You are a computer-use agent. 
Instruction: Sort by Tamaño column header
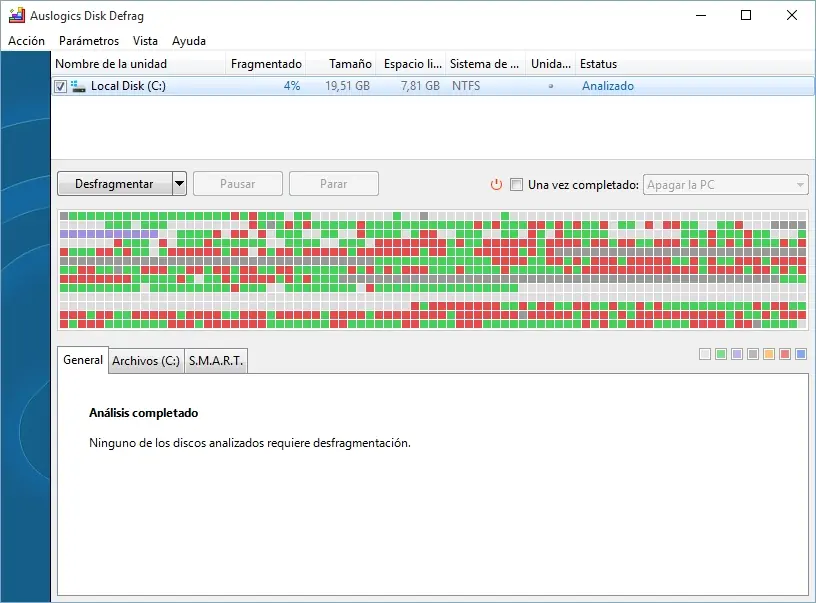[341, 64]
